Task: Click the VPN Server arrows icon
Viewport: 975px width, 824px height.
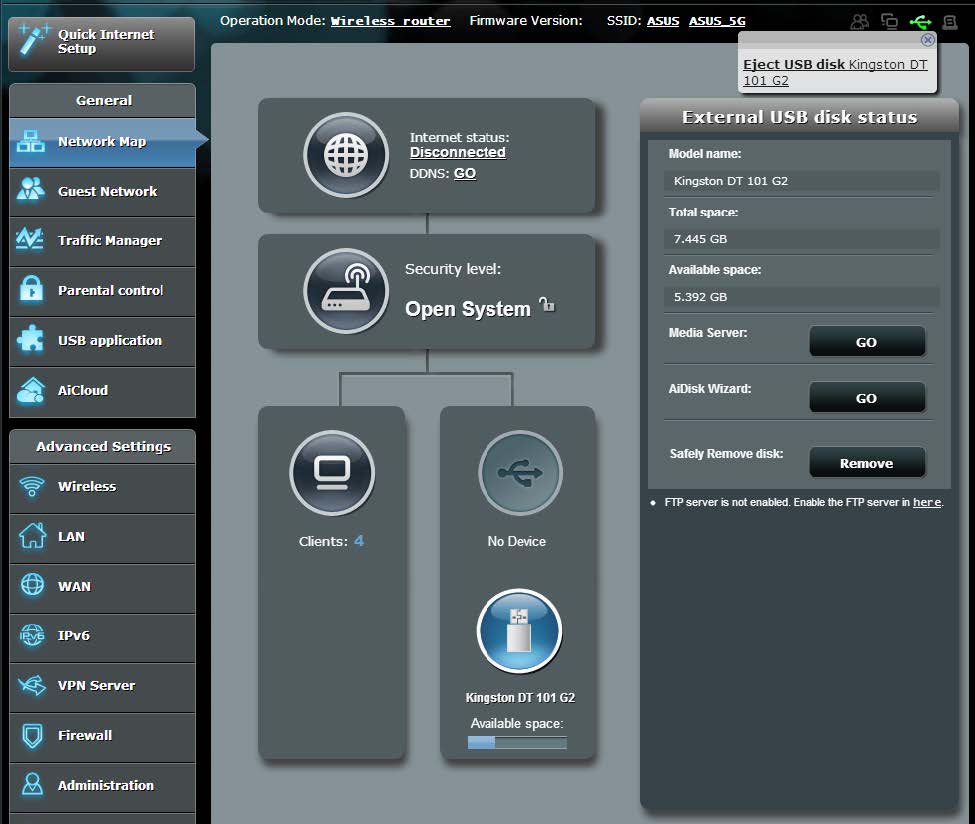Action: click(x=32, y=685)
